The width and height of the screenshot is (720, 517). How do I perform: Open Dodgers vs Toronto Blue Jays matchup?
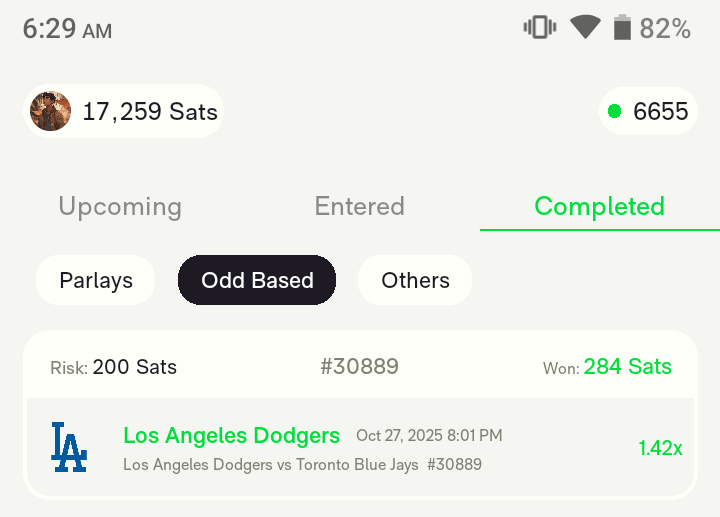tap(271, 464)
